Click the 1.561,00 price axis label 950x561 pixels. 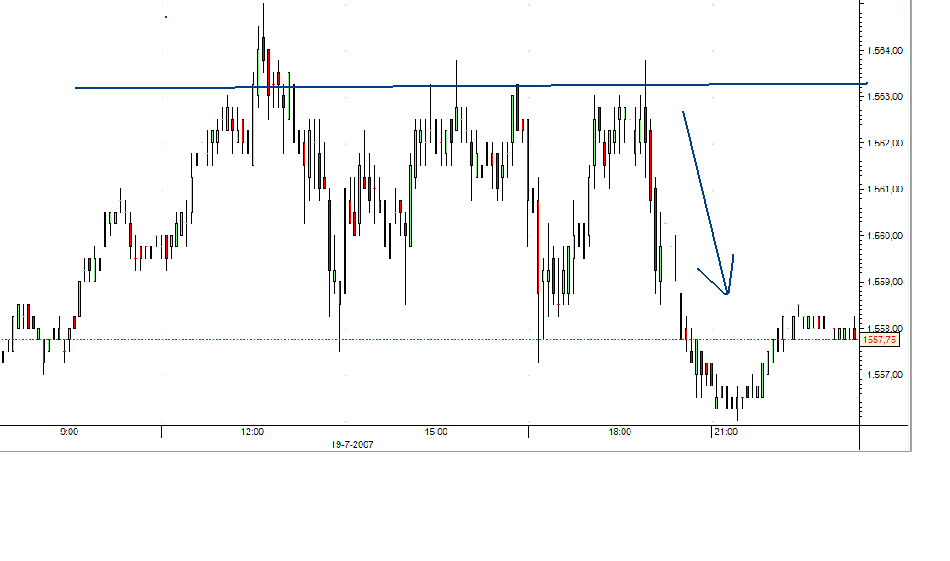[x=885, y=189]
